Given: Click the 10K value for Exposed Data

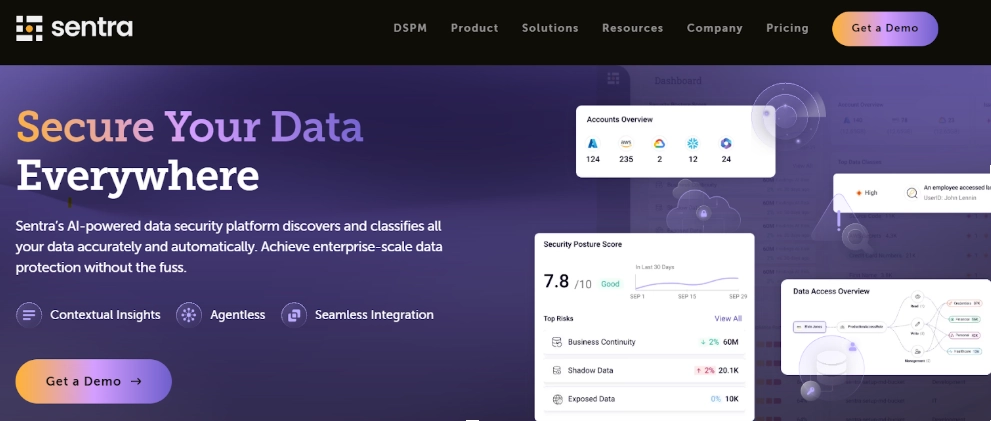Looking at the screenshot, I should [x=732, y=399].
